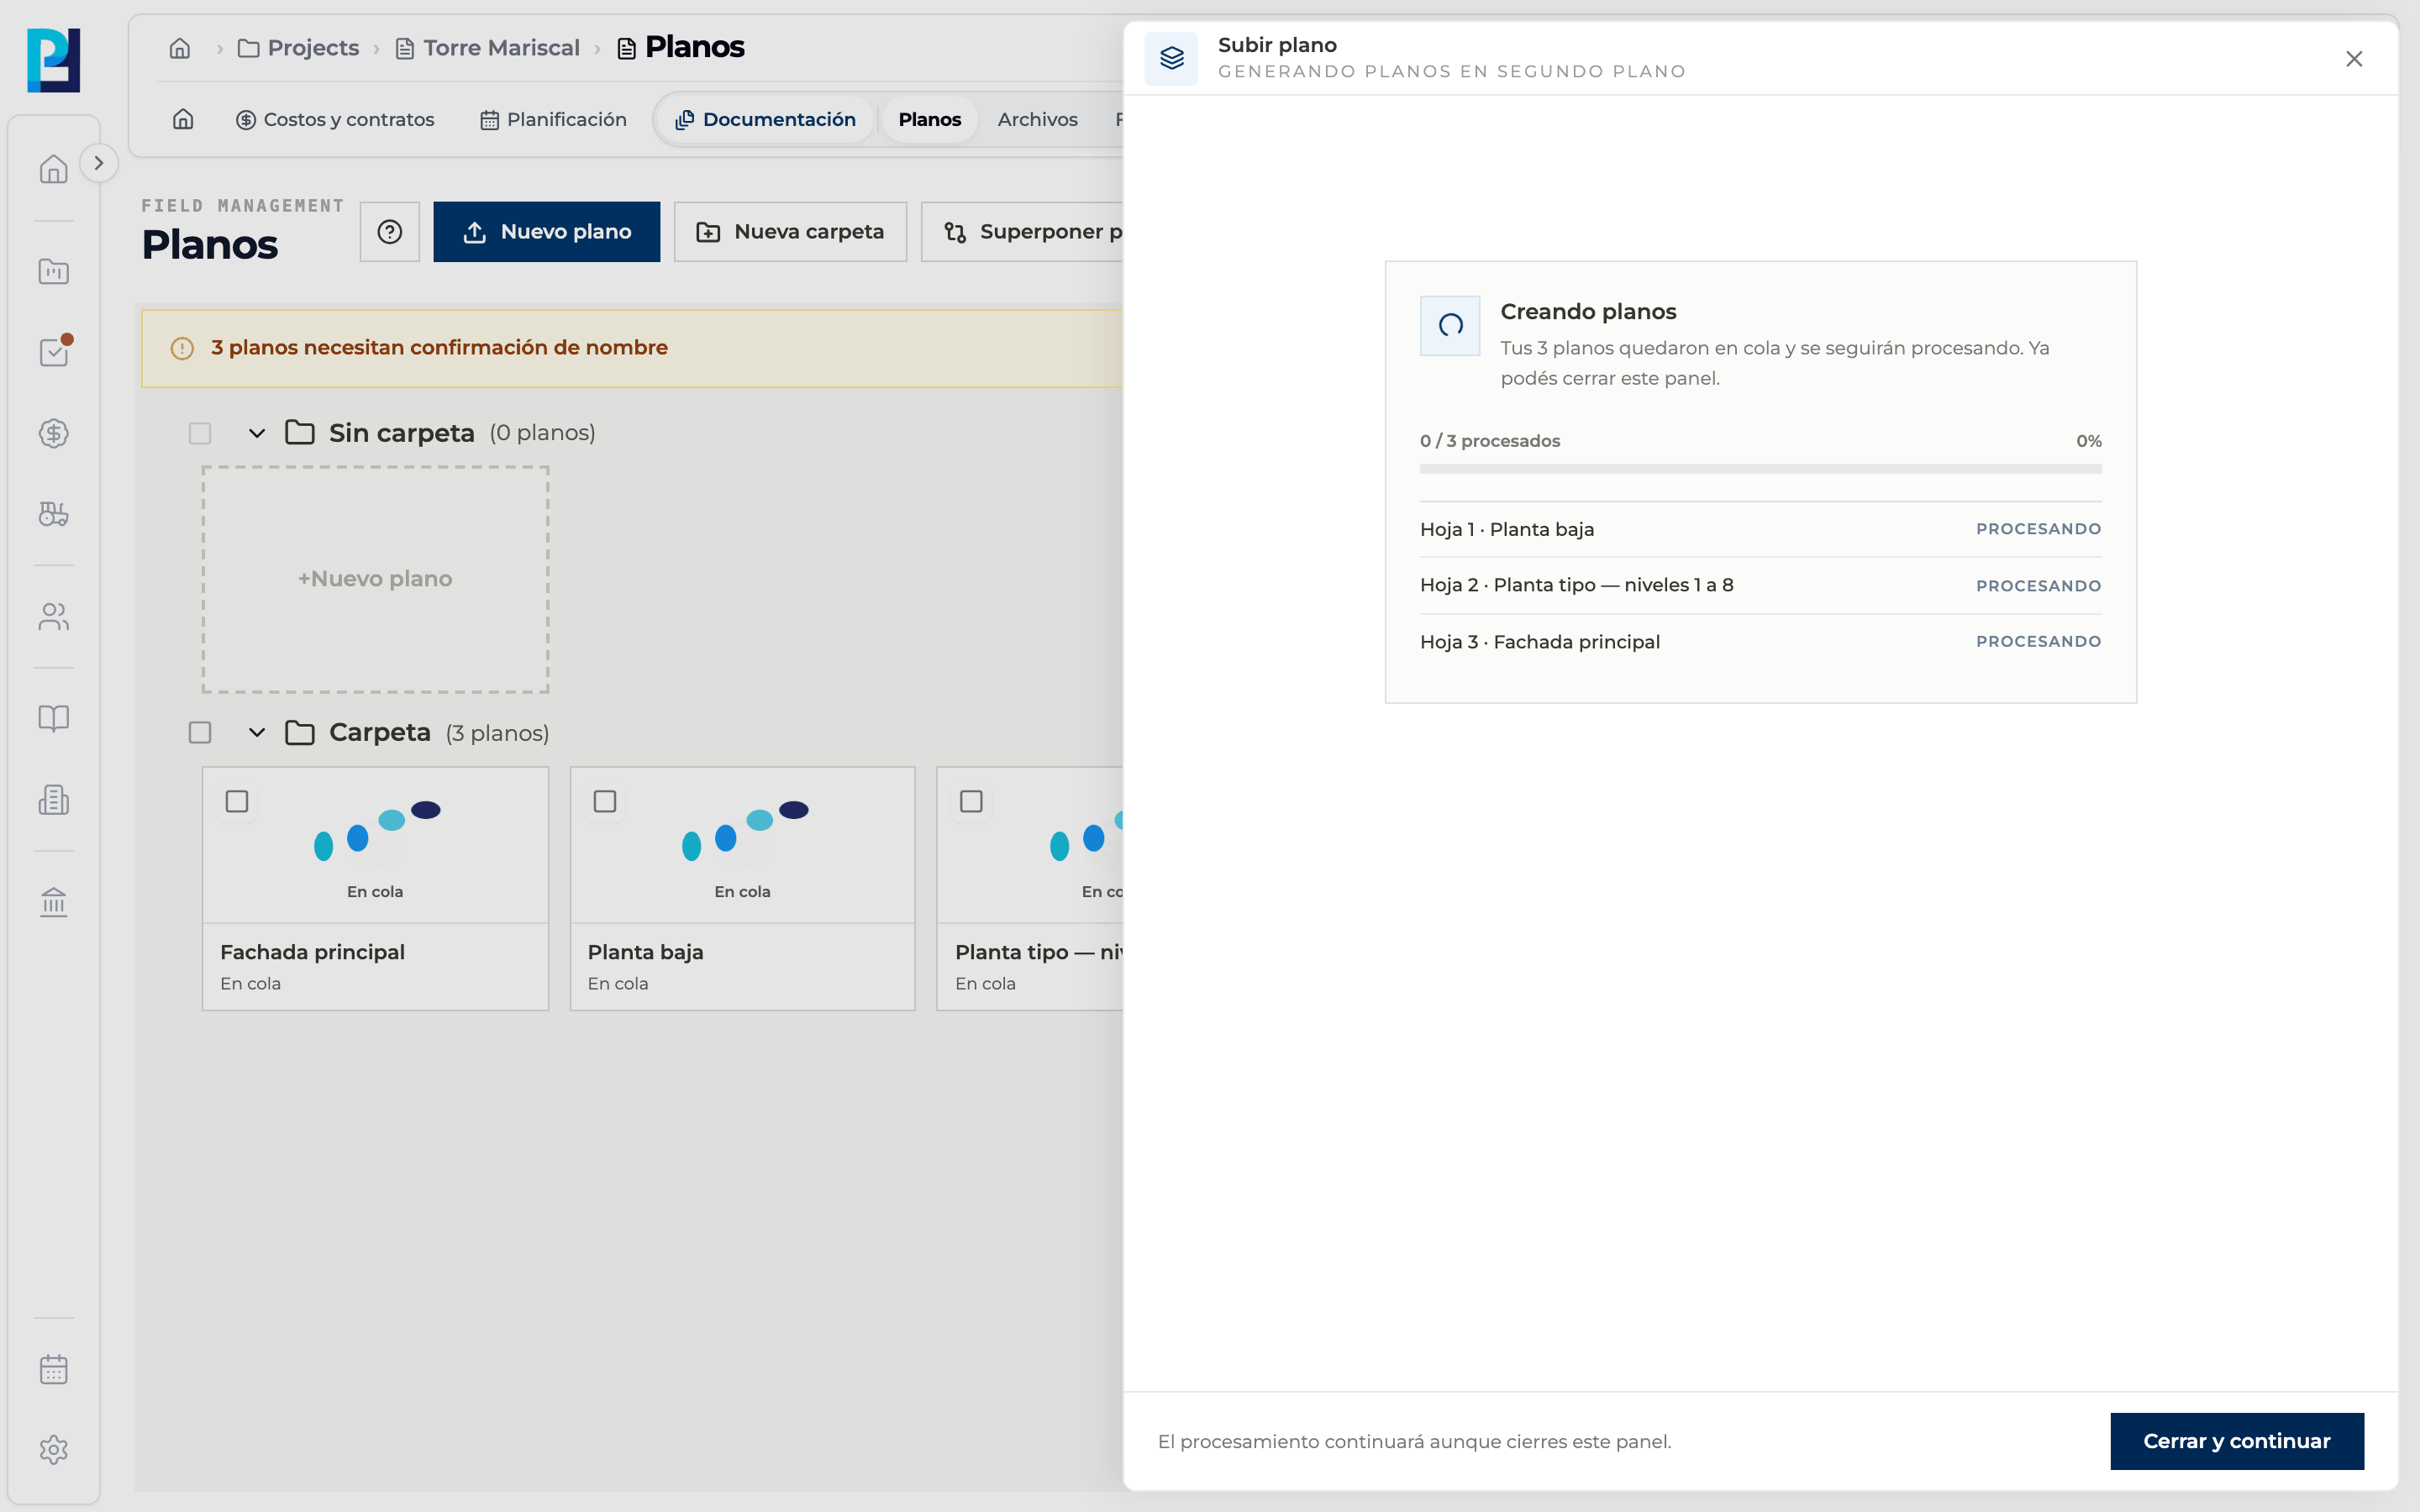Open the building reports icon in sidebar
The width and height of the screenshot is (2420, 1512).
(x=53, y=800)
